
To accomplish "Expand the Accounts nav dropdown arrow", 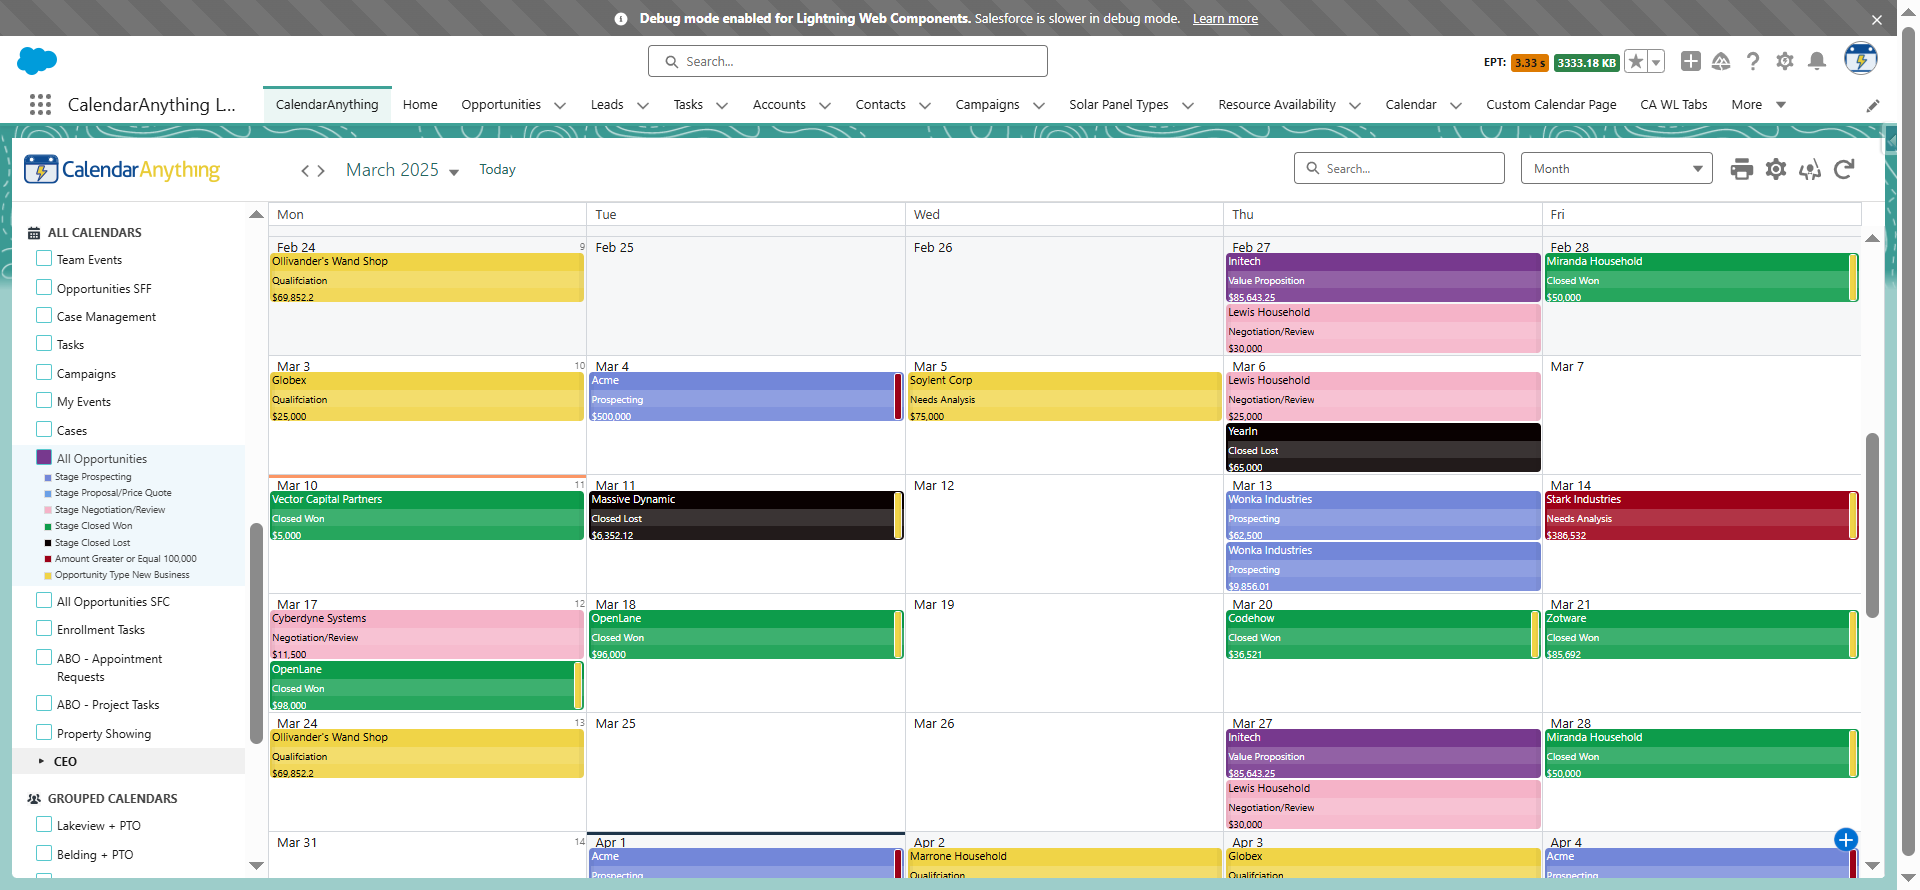I will click(x=825, y=106).
